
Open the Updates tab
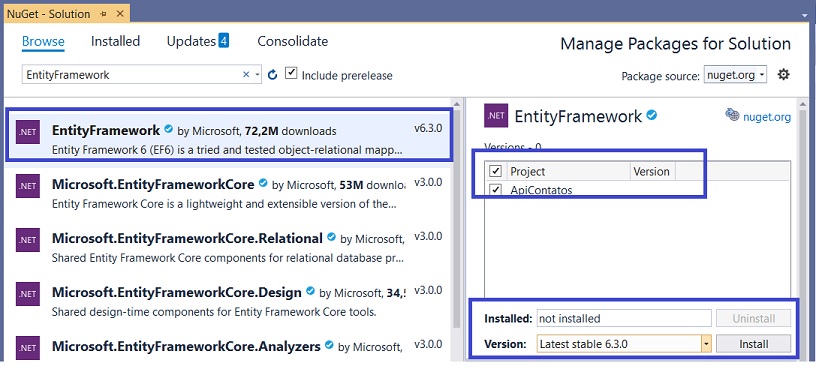pyautogui.click(x=198, y=41)
